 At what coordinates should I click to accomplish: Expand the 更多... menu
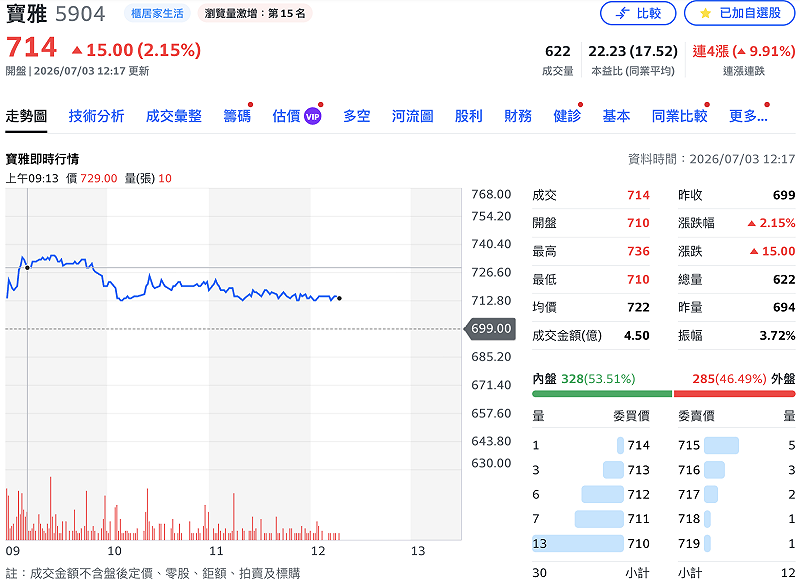(x=748, y=116)
